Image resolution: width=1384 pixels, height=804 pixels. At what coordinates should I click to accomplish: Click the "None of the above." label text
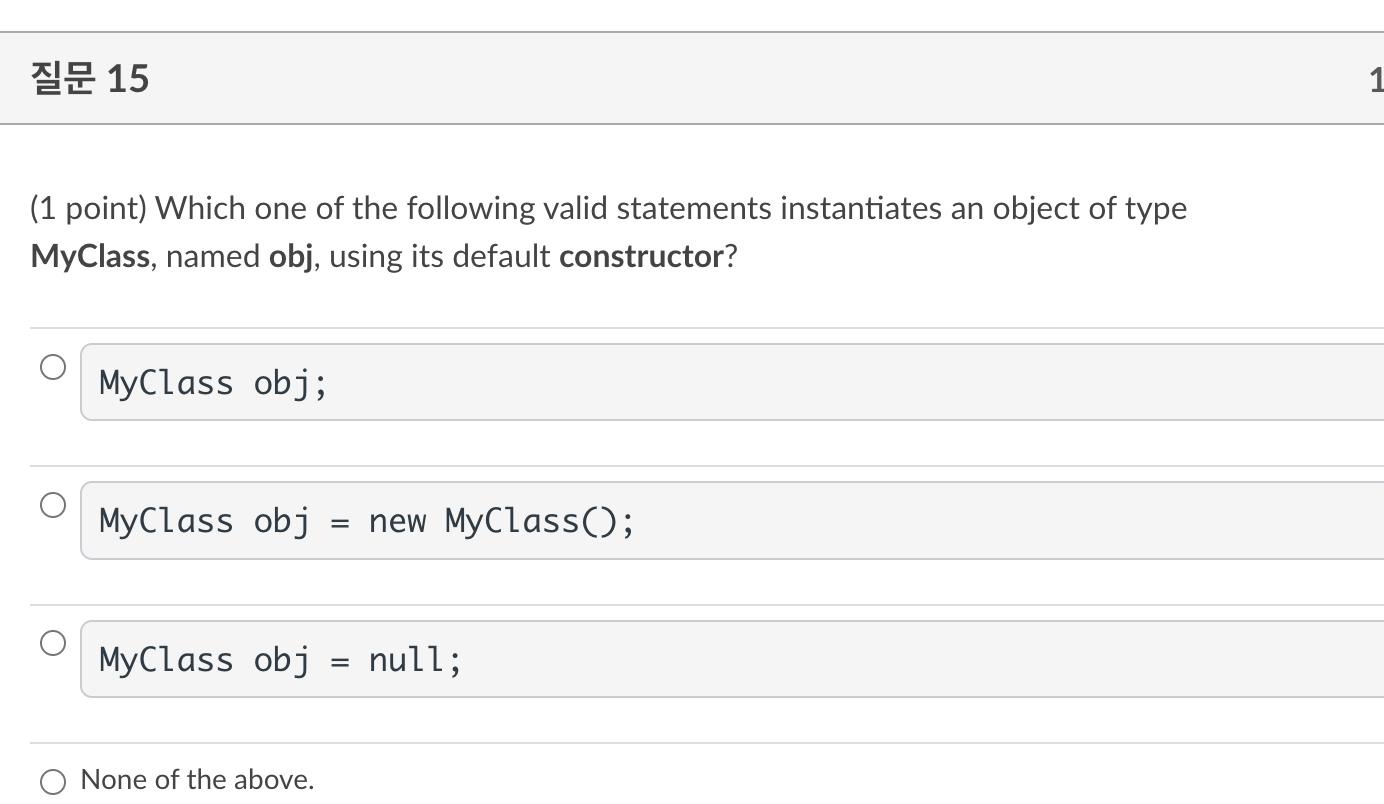click(197, 780)
